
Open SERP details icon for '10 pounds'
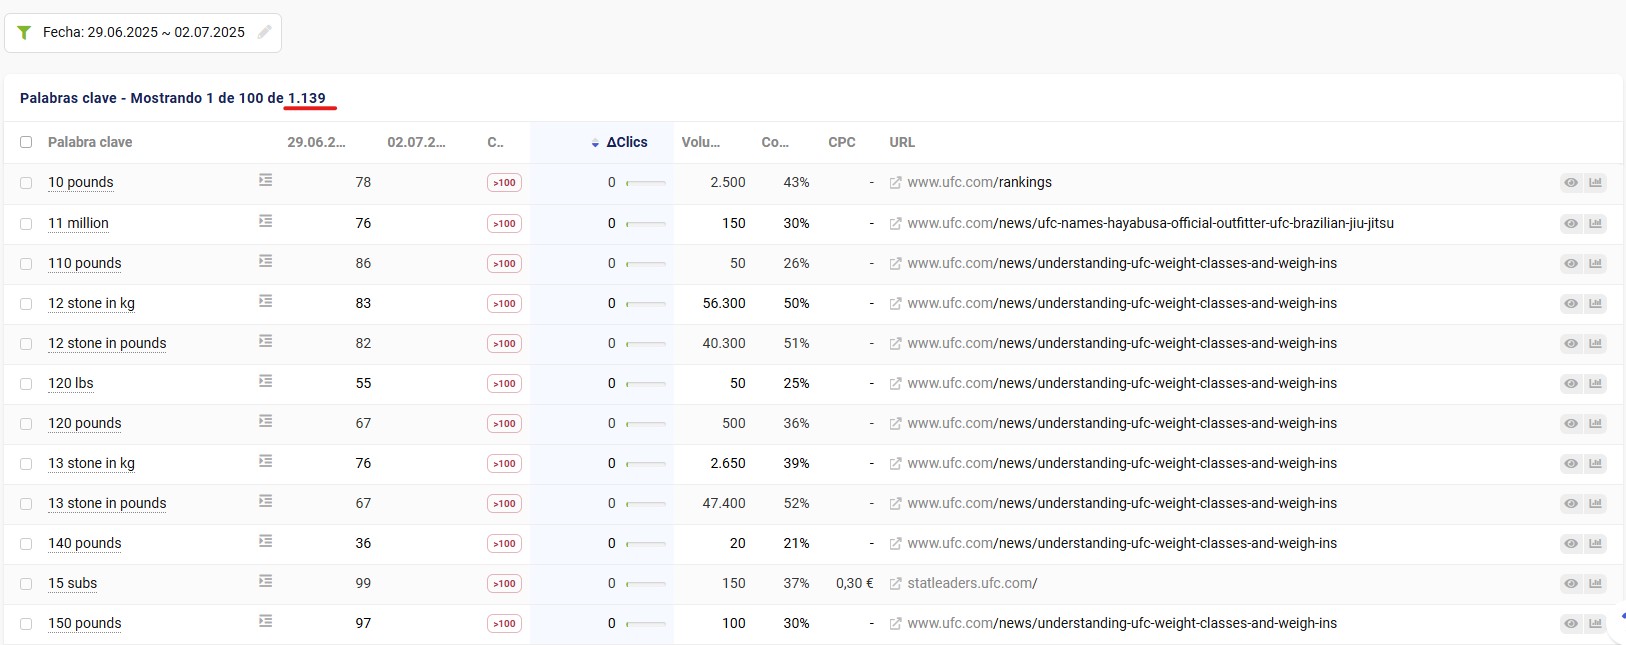click(265, 181)
